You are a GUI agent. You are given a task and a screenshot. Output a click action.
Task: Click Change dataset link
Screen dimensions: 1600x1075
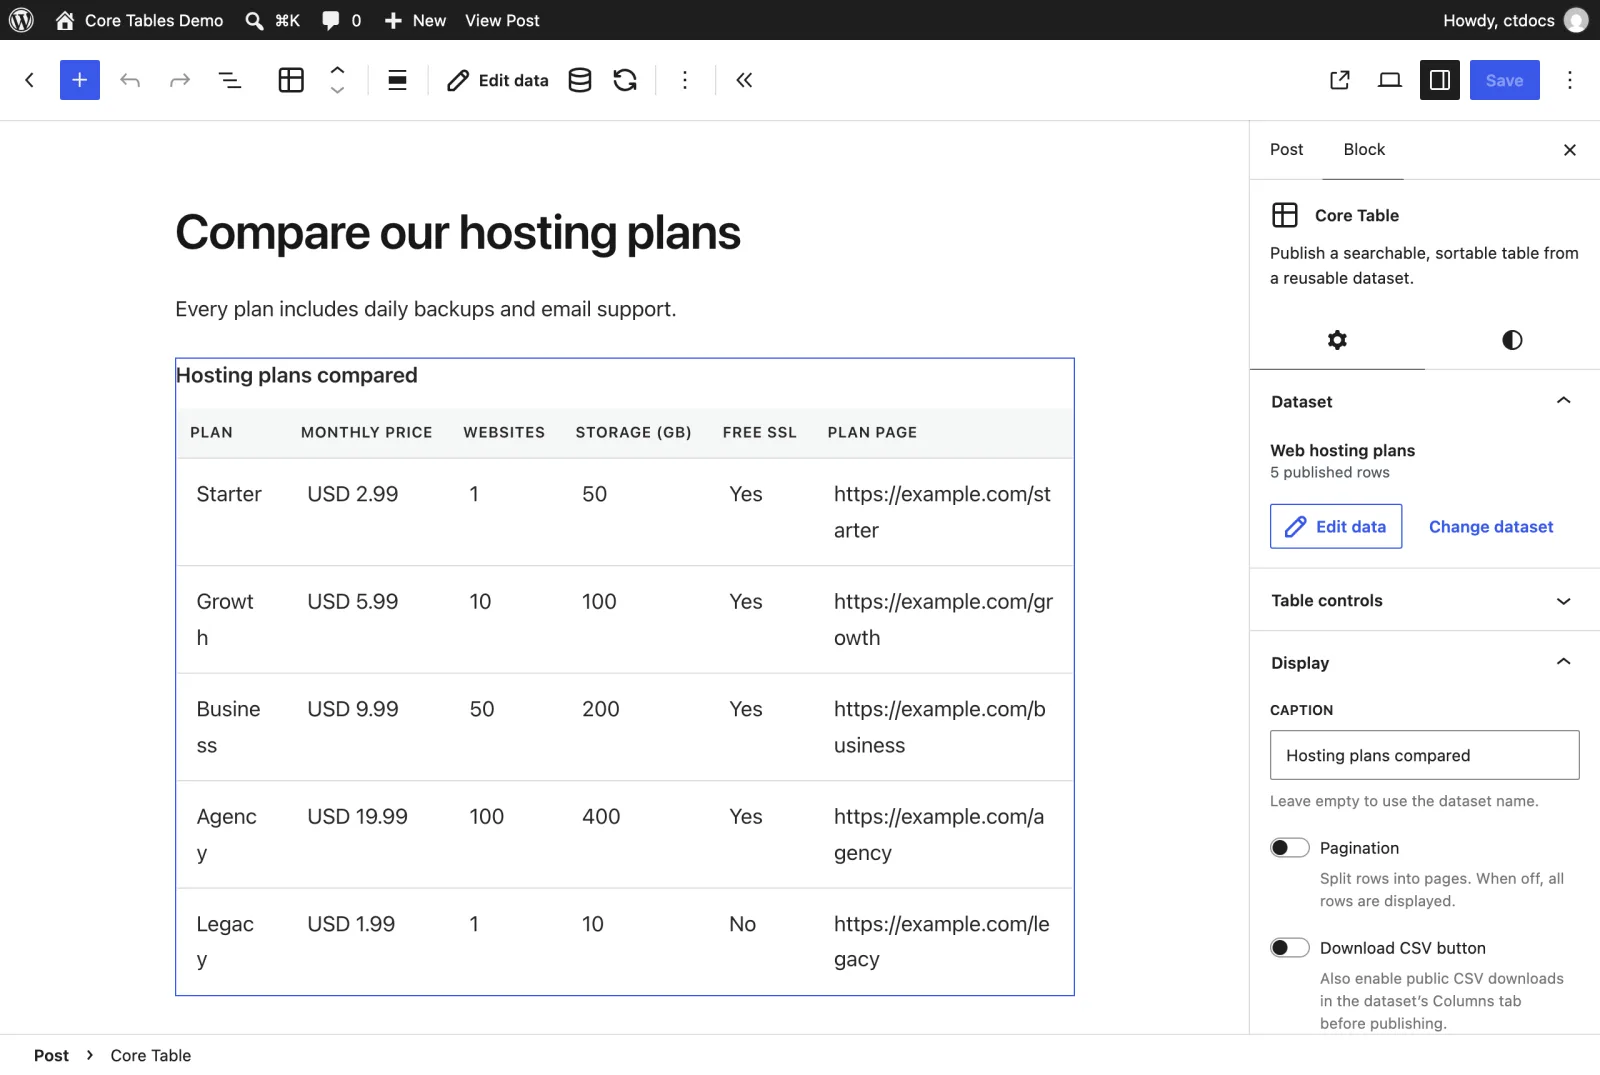pos(1490,526)
